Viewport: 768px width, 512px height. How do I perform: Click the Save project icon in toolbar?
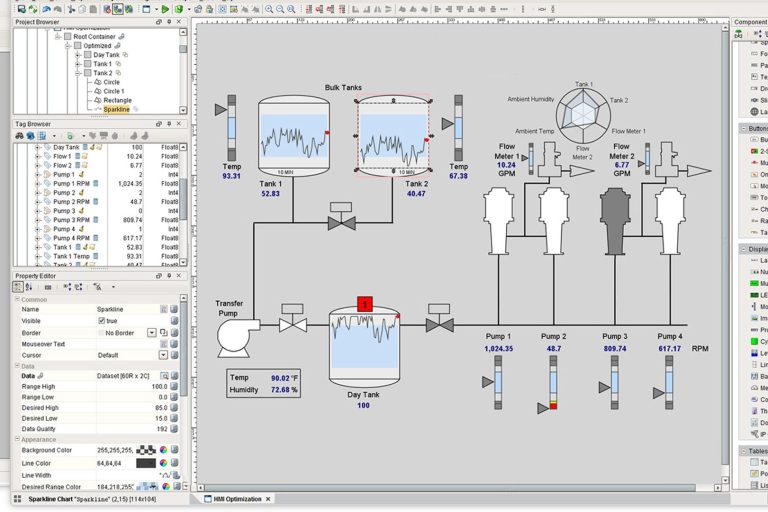[22, 8]
